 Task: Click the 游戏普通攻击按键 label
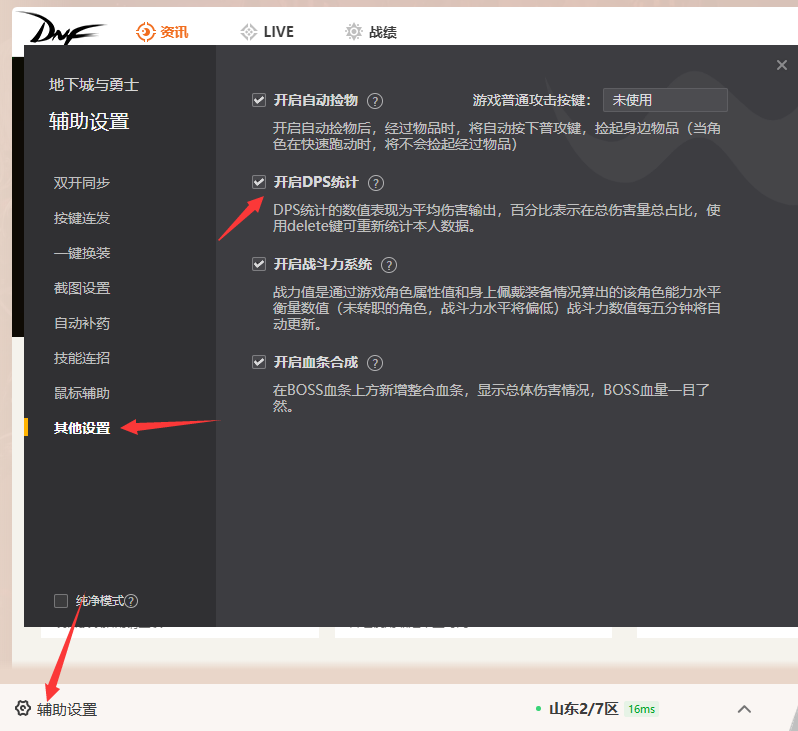coord(531,100)
